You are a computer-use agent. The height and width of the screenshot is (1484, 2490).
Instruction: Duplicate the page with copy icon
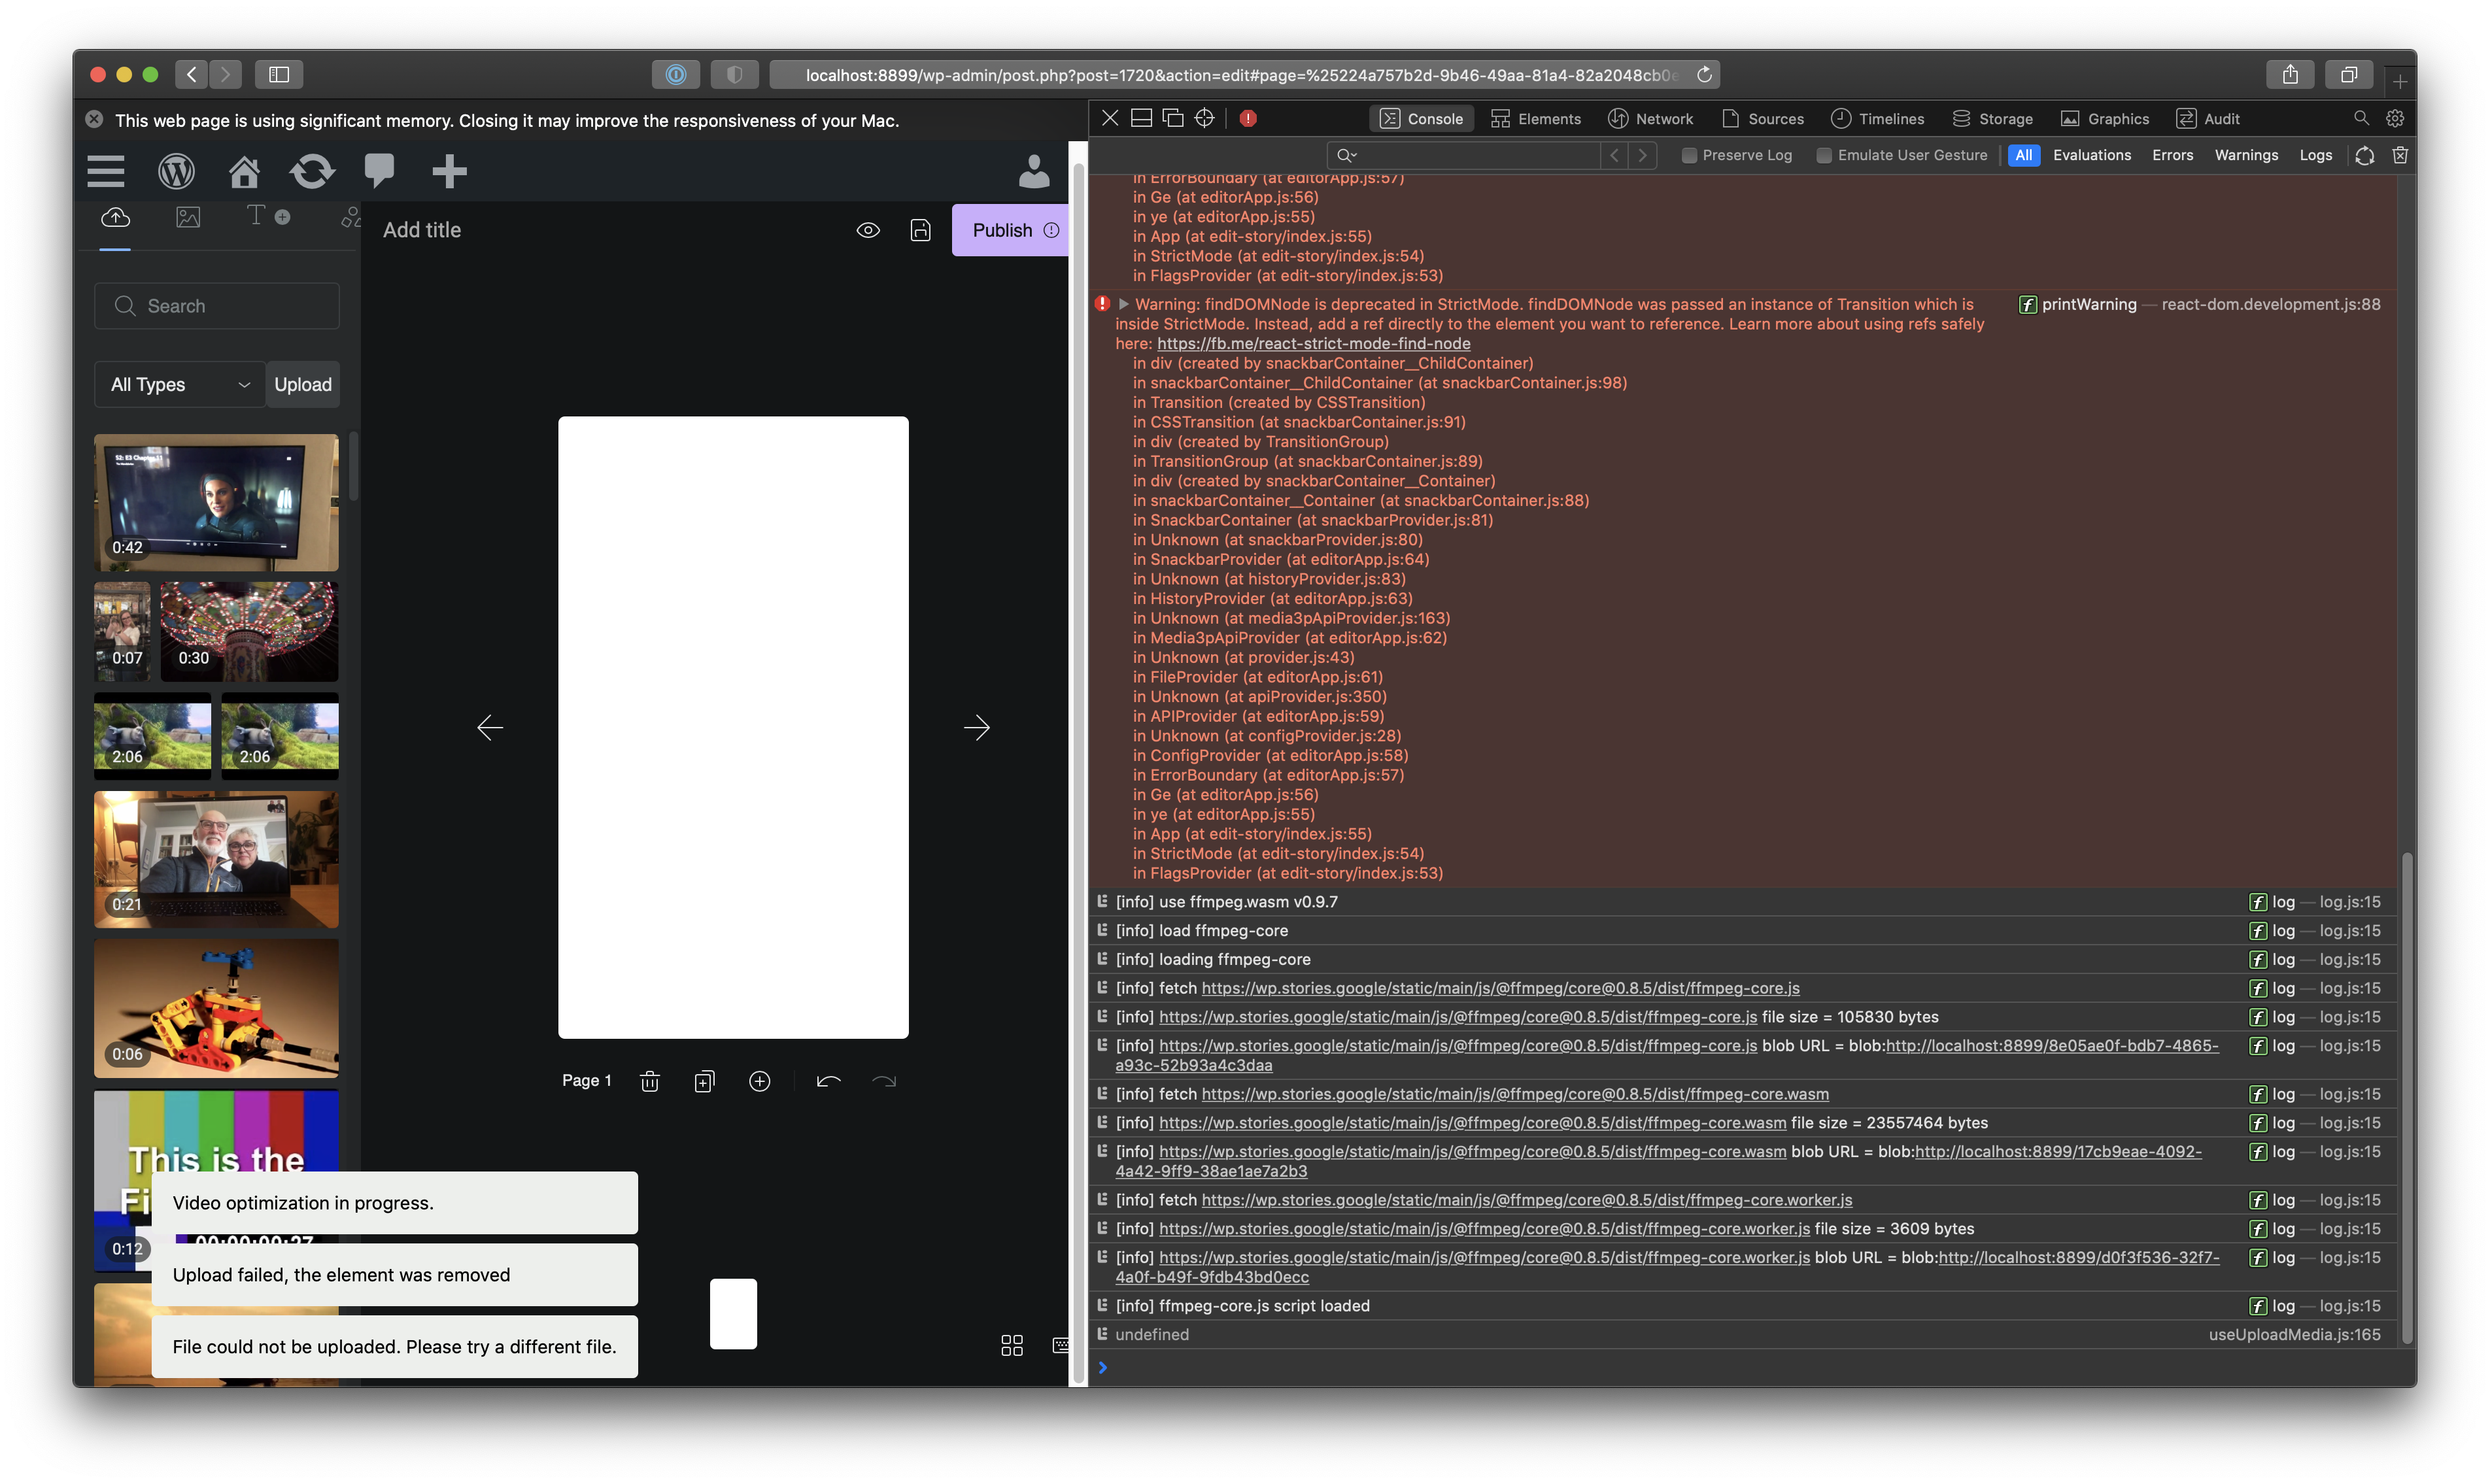[x=704, y=1081]
